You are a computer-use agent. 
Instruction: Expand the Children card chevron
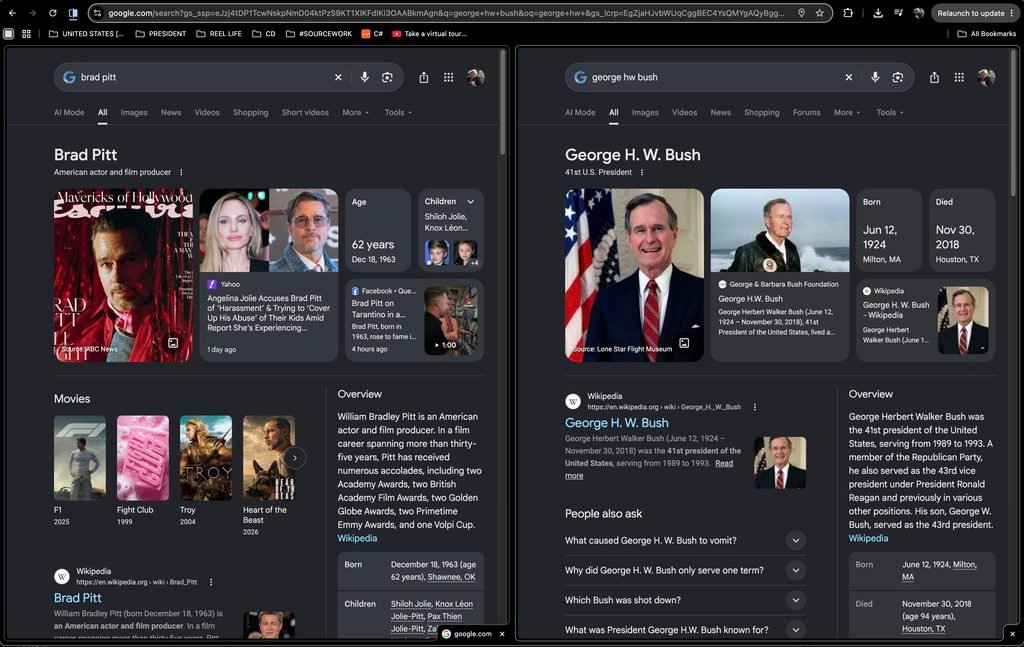[470, 202]
